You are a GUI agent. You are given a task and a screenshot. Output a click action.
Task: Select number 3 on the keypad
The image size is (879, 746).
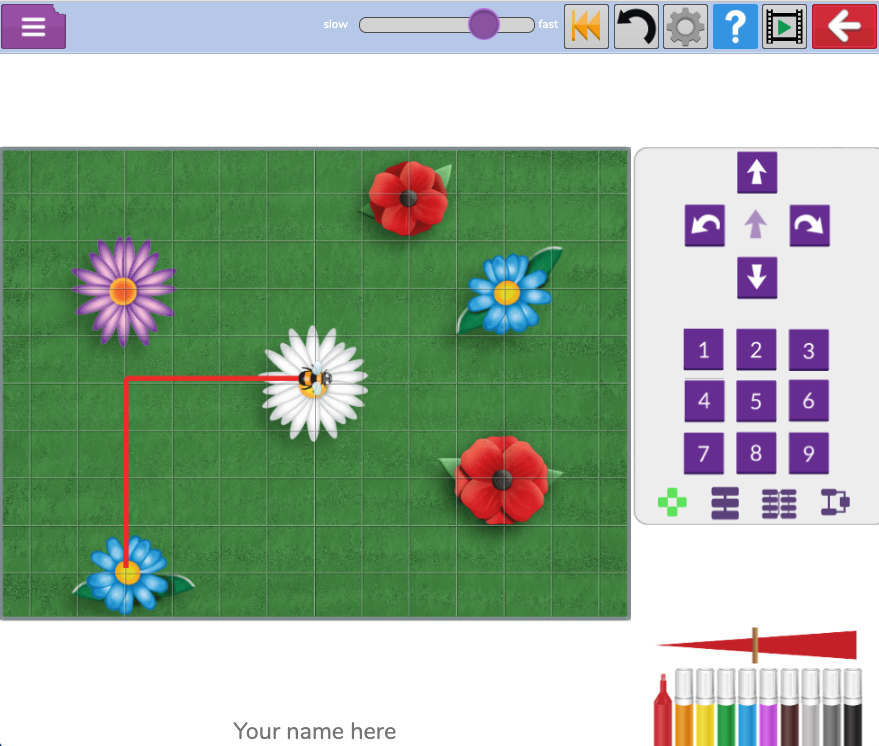[x=808, y=350]
